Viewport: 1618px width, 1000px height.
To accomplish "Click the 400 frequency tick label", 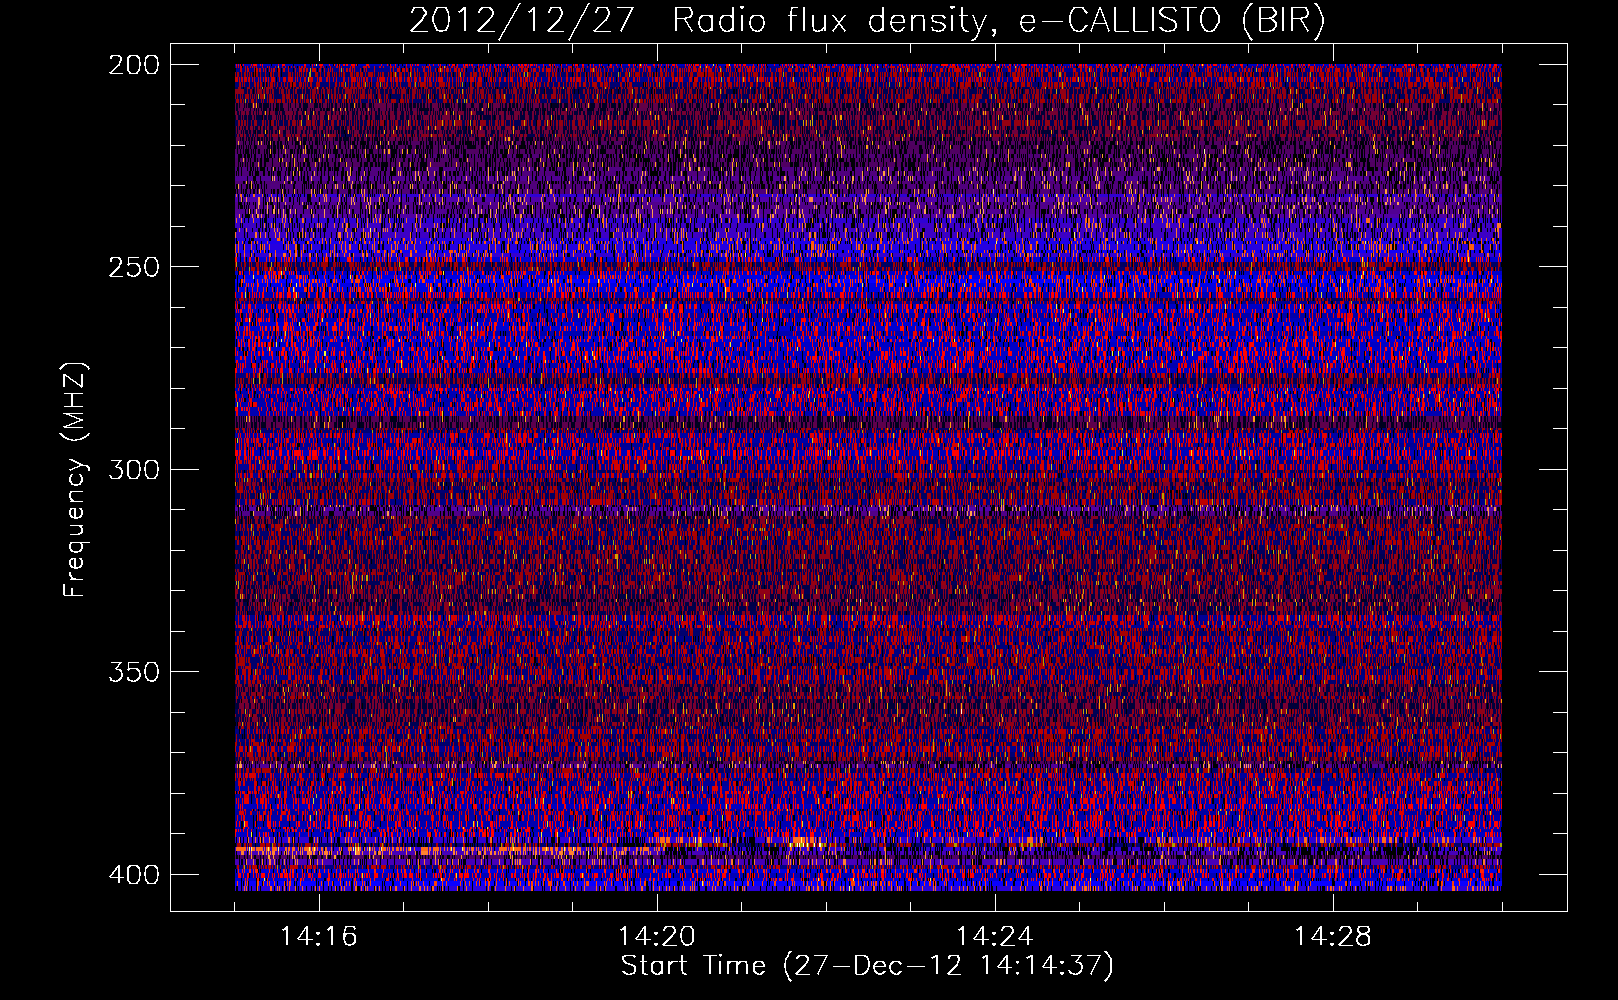I will click(x=133, y=874).
